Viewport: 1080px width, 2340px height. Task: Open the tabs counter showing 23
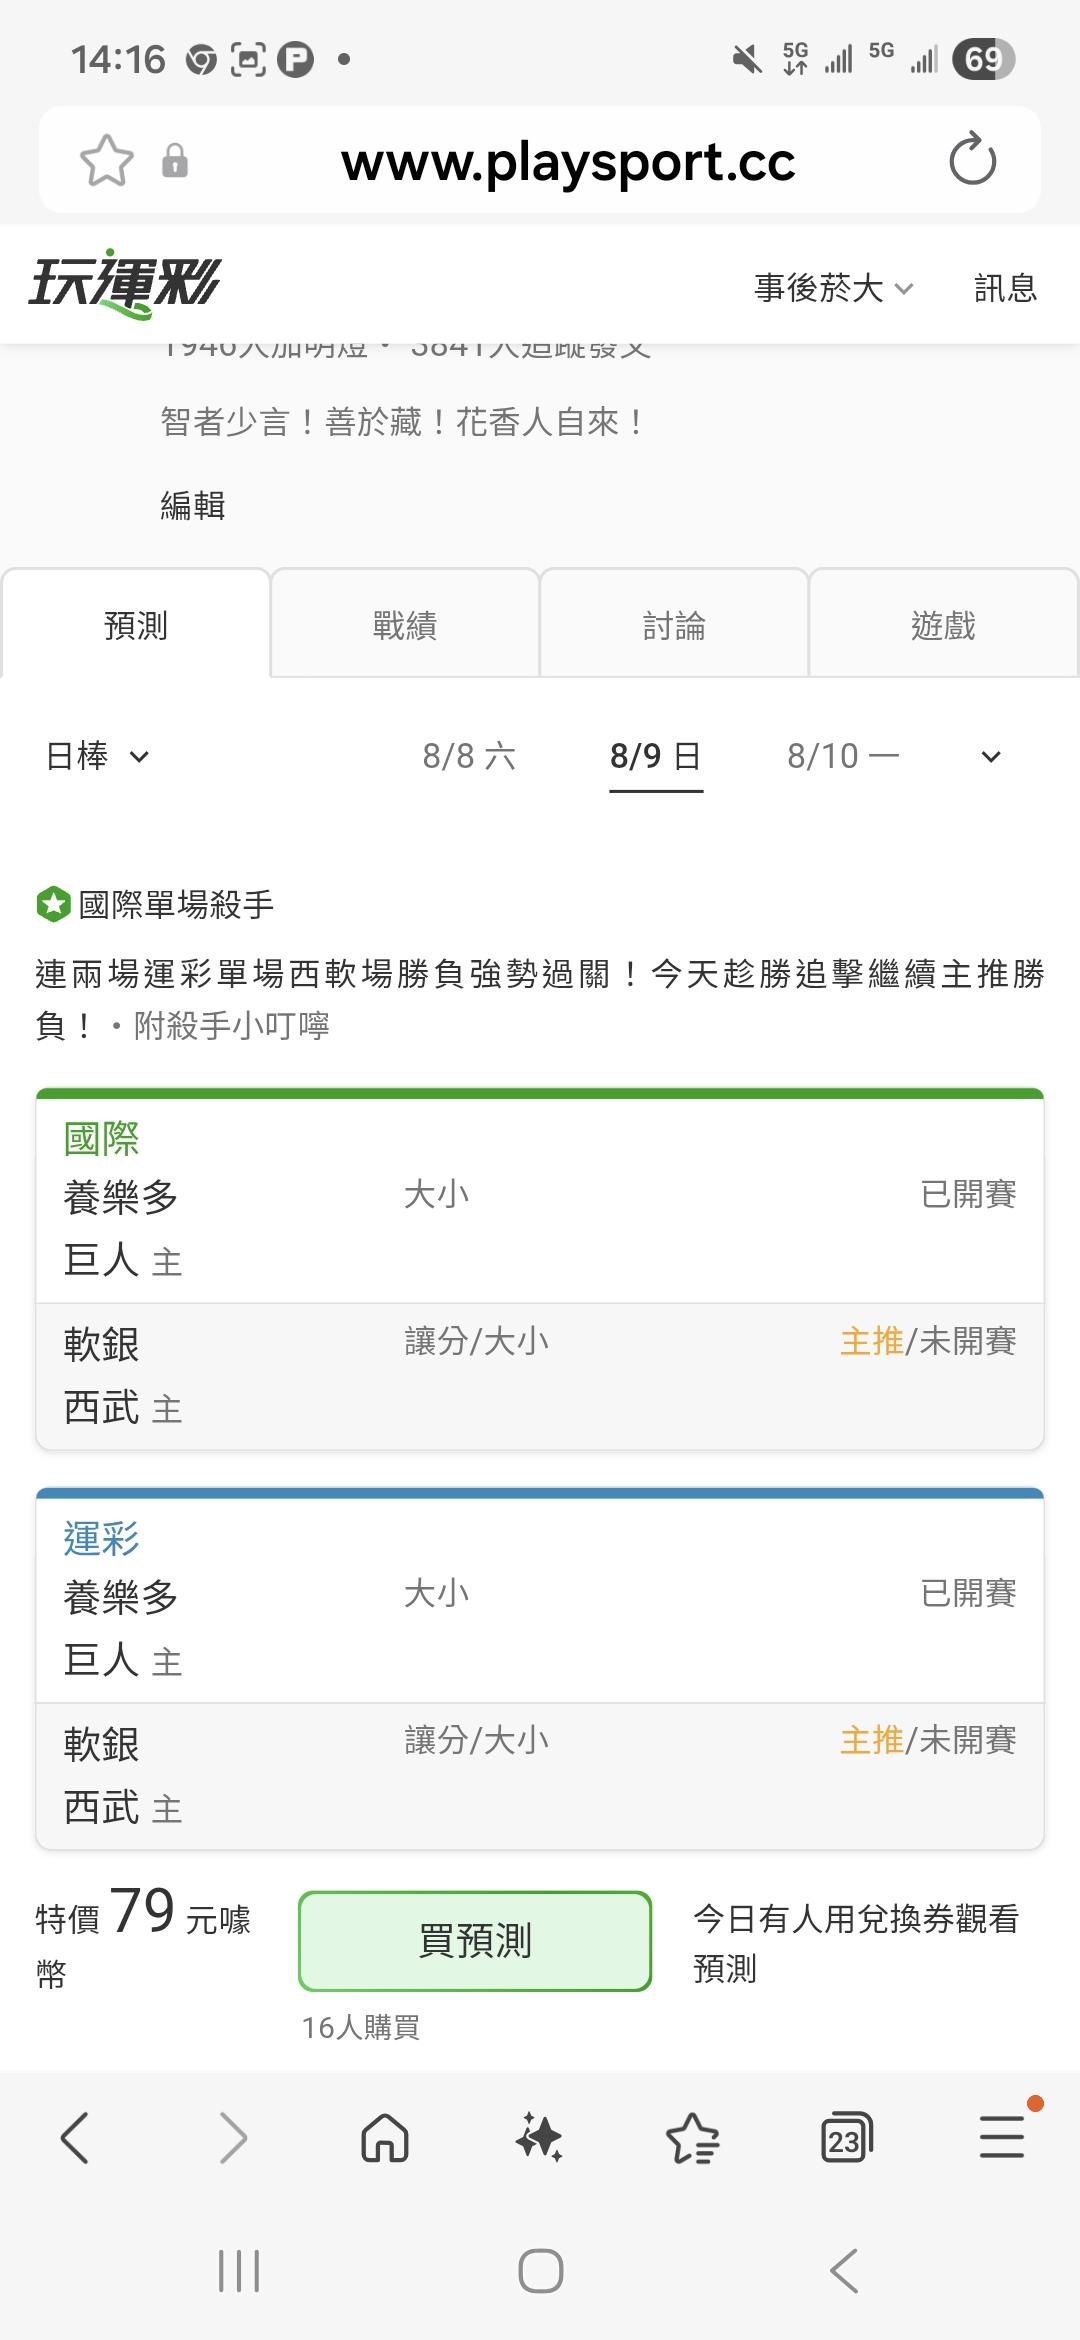846,2138
